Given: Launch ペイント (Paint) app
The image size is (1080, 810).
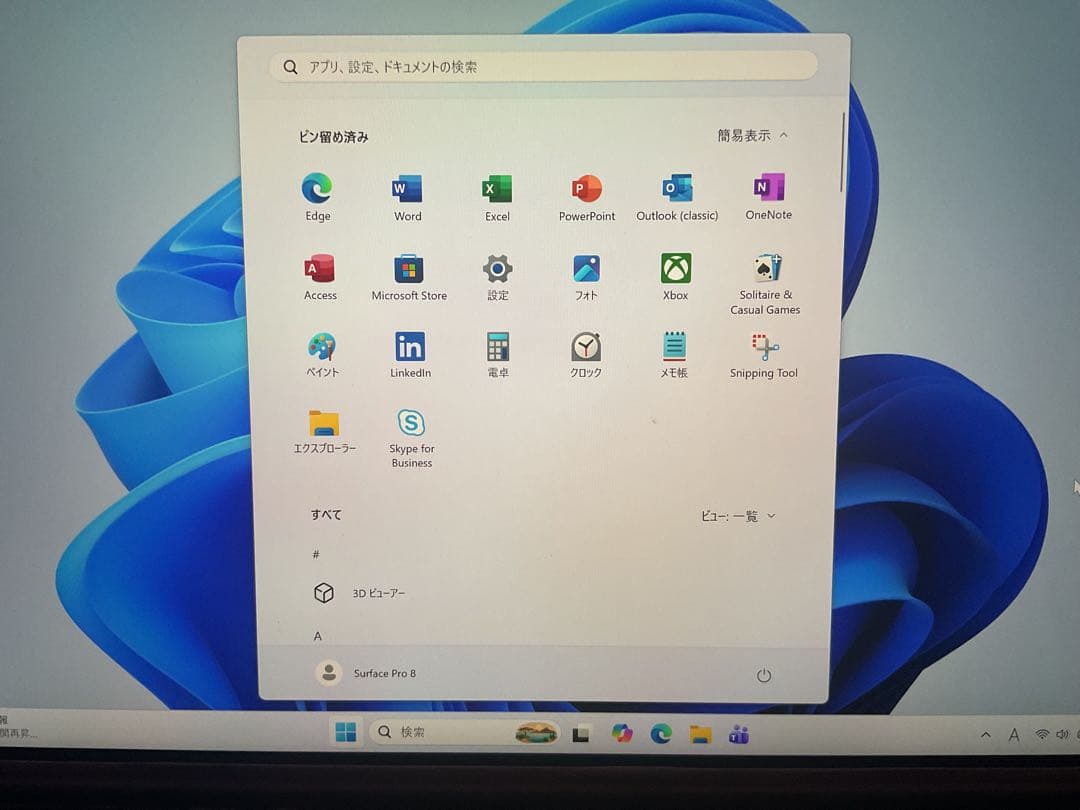Looking at the screenshot, I should [322, 355].
